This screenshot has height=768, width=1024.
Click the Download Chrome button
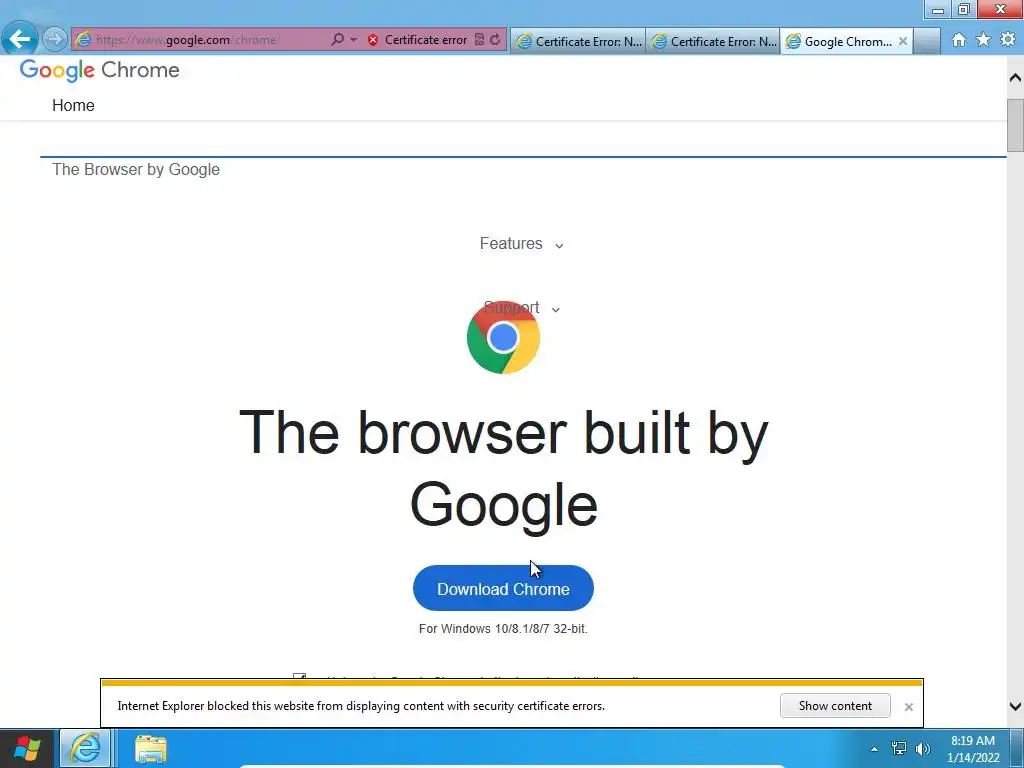(x=503, y=588)
